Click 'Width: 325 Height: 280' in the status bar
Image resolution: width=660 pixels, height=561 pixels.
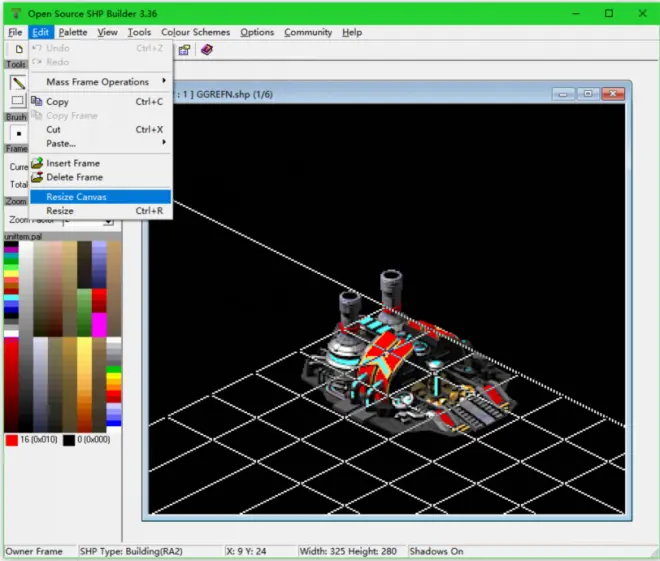tap(348, 551)
